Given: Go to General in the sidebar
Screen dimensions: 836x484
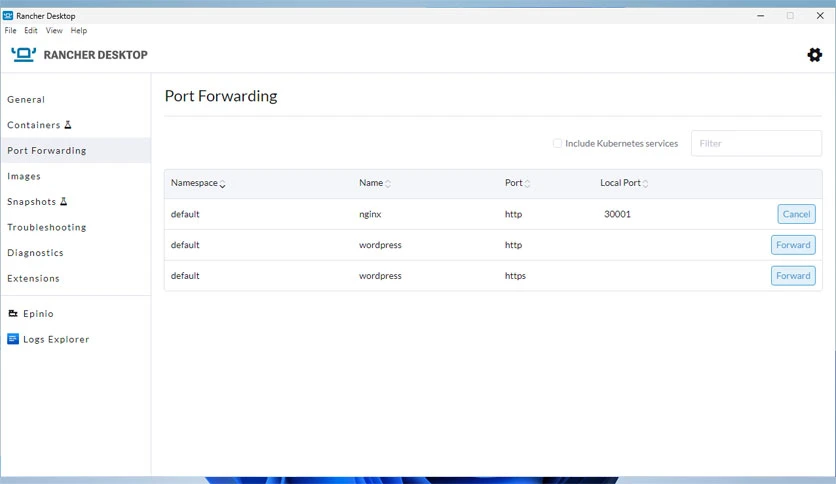Looking at the screenshot, I should point(76,99).
